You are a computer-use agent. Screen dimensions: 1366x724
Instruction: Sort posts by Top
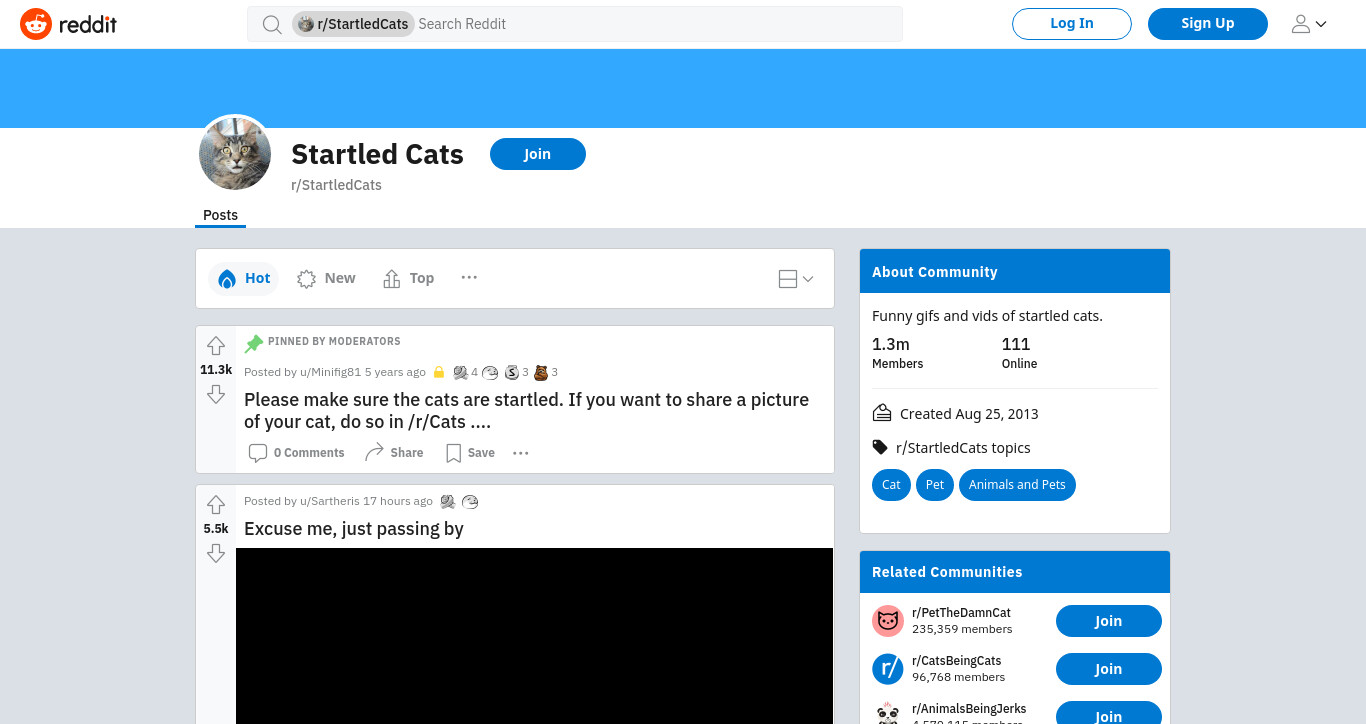click(409, 279)
